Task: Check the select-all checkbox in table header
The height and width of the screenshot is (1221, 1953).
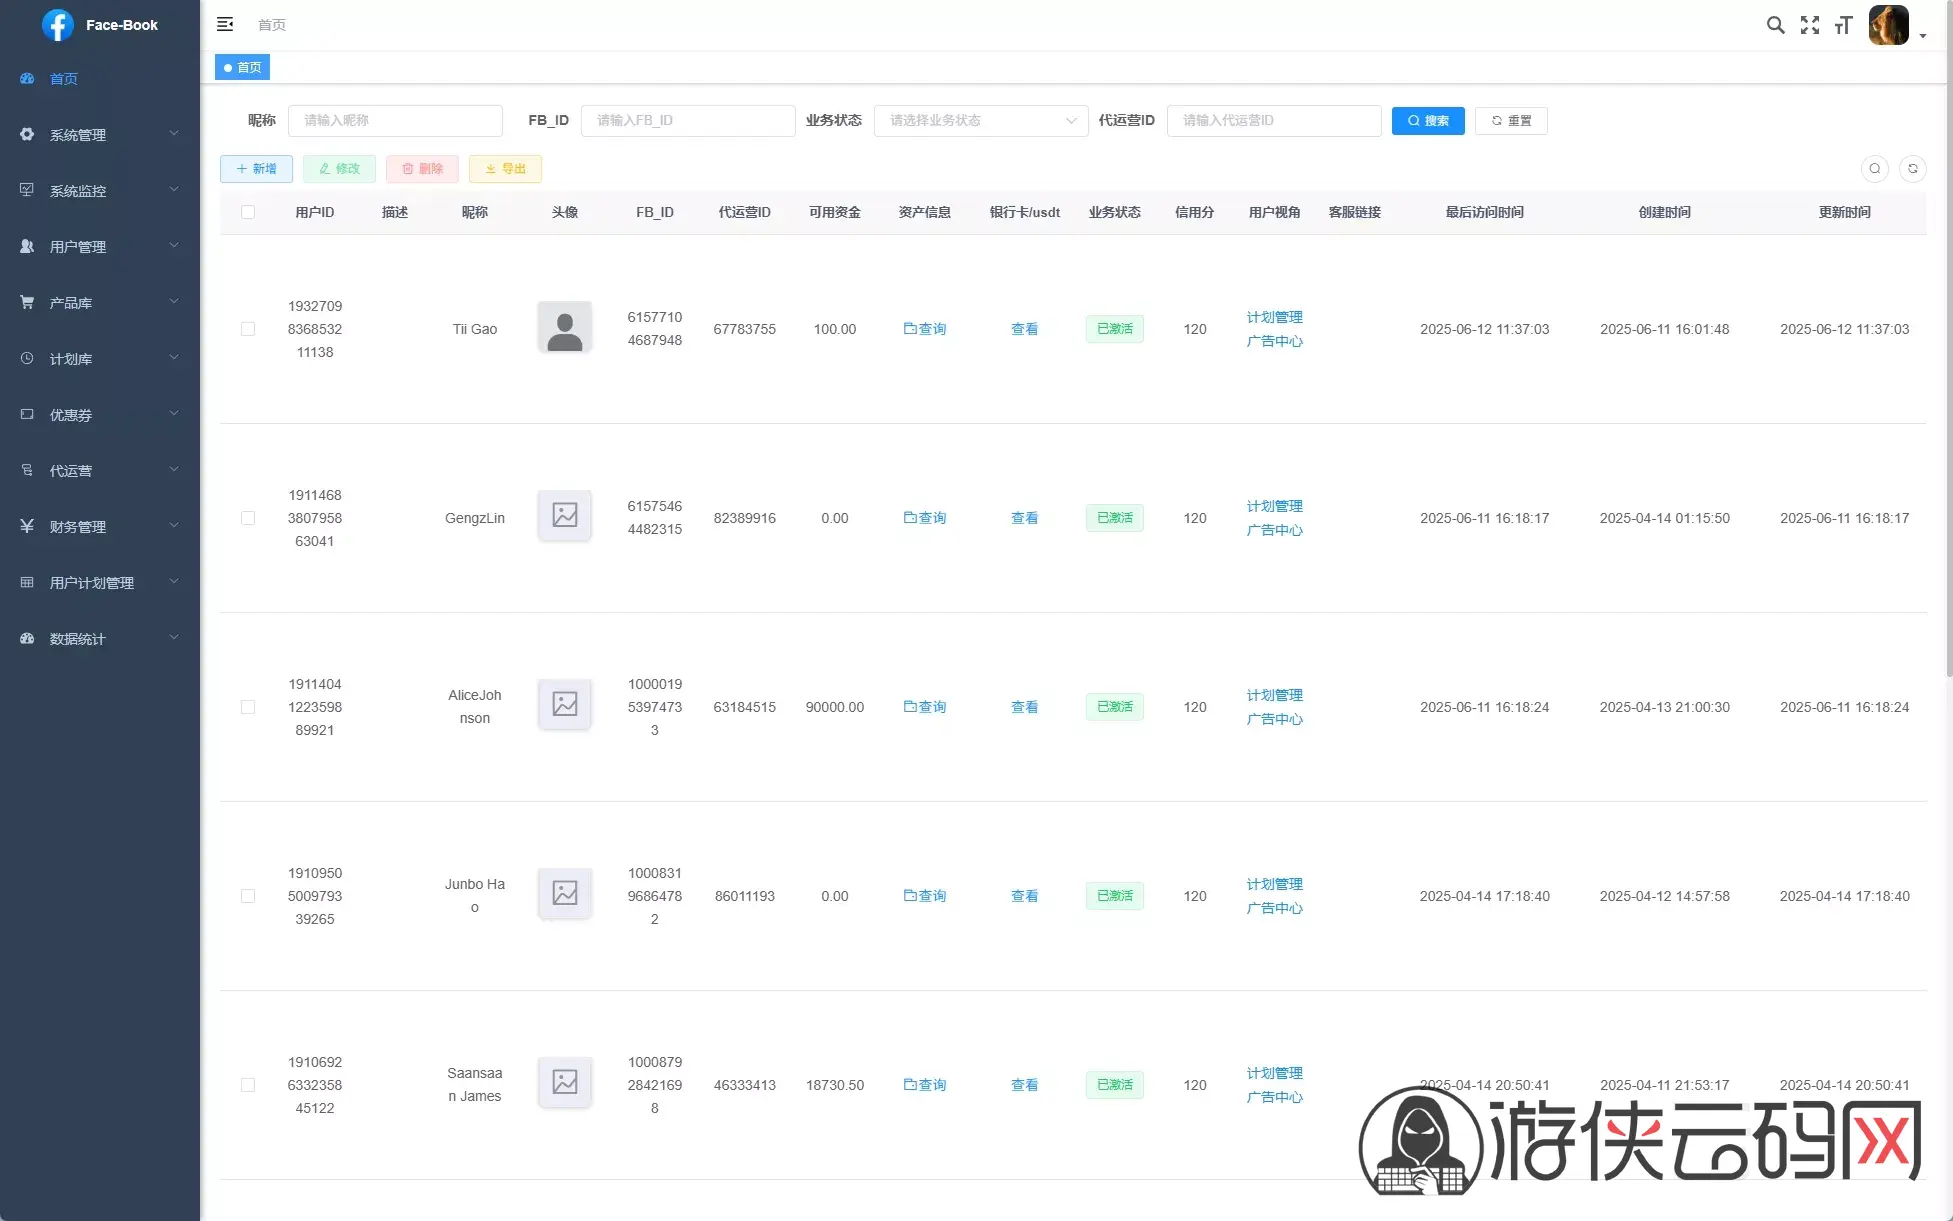Action: coord(248,212)
